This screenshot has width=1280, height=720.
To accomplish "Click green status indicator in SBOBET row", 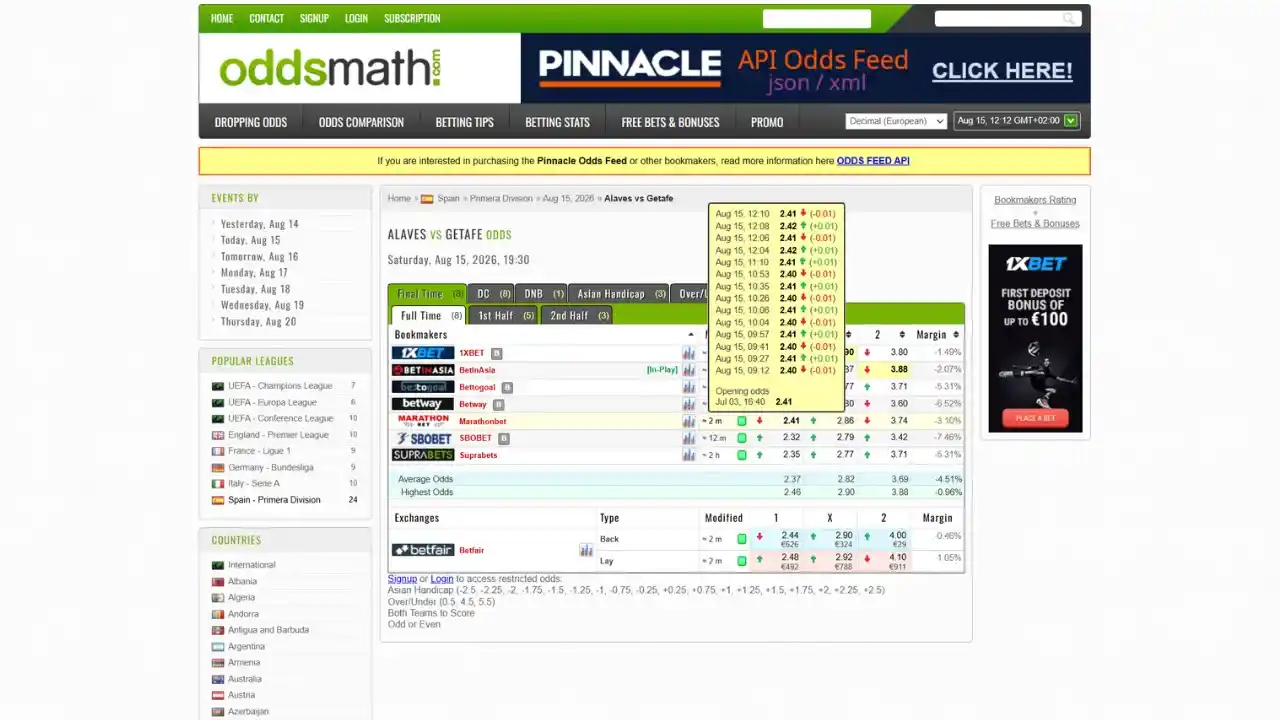I will coord(742,438).
